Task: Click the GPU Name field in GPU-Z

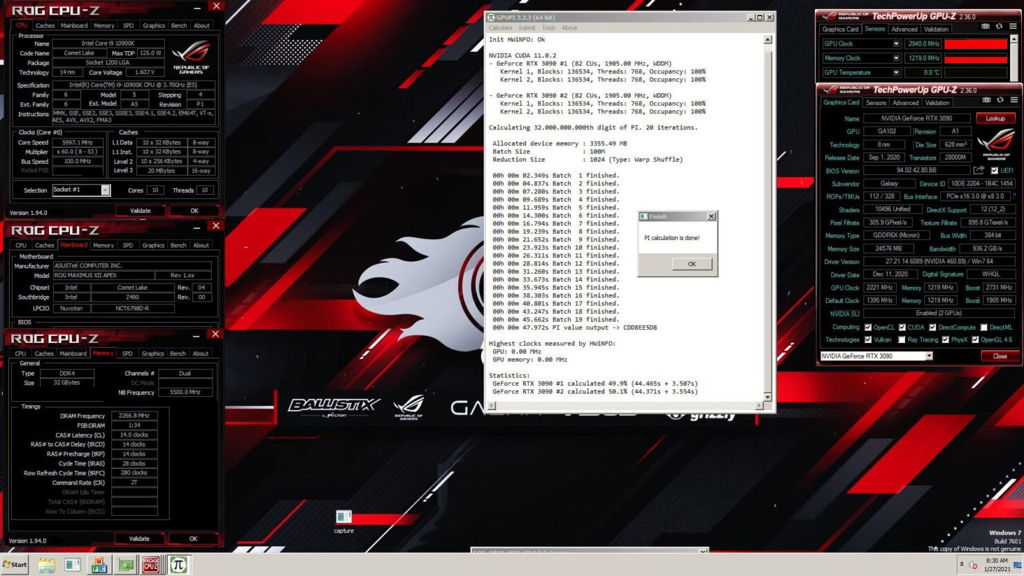Action: coord(916,118)
